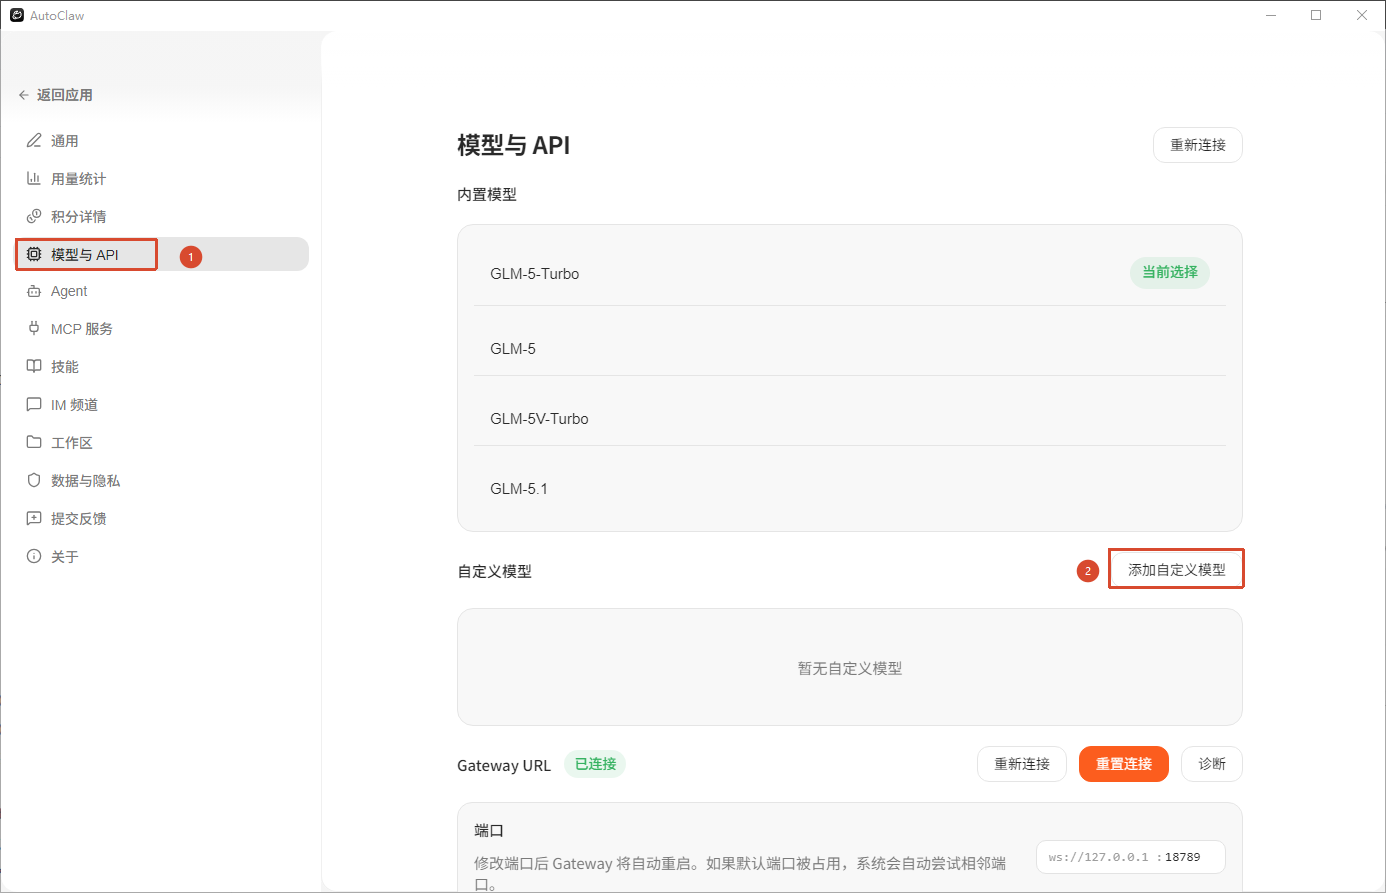The width and height of the screenshot is (1386, 893).
Task: Switch to the MCP 服务 section
Action: pos(162,329)
